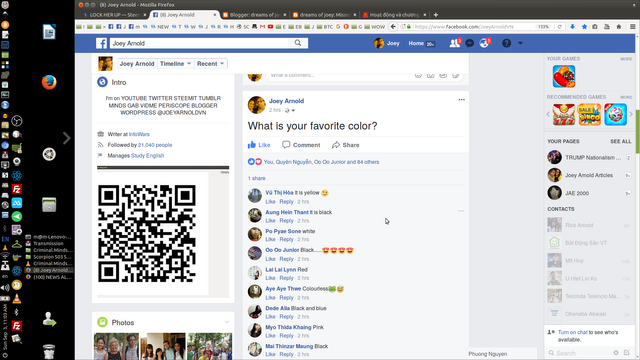Image resolution: width=640 pixels, height=360 pixels.
Task: Reply to Vũ Thị Hòa's comment
Action: (x=287, y=202)
